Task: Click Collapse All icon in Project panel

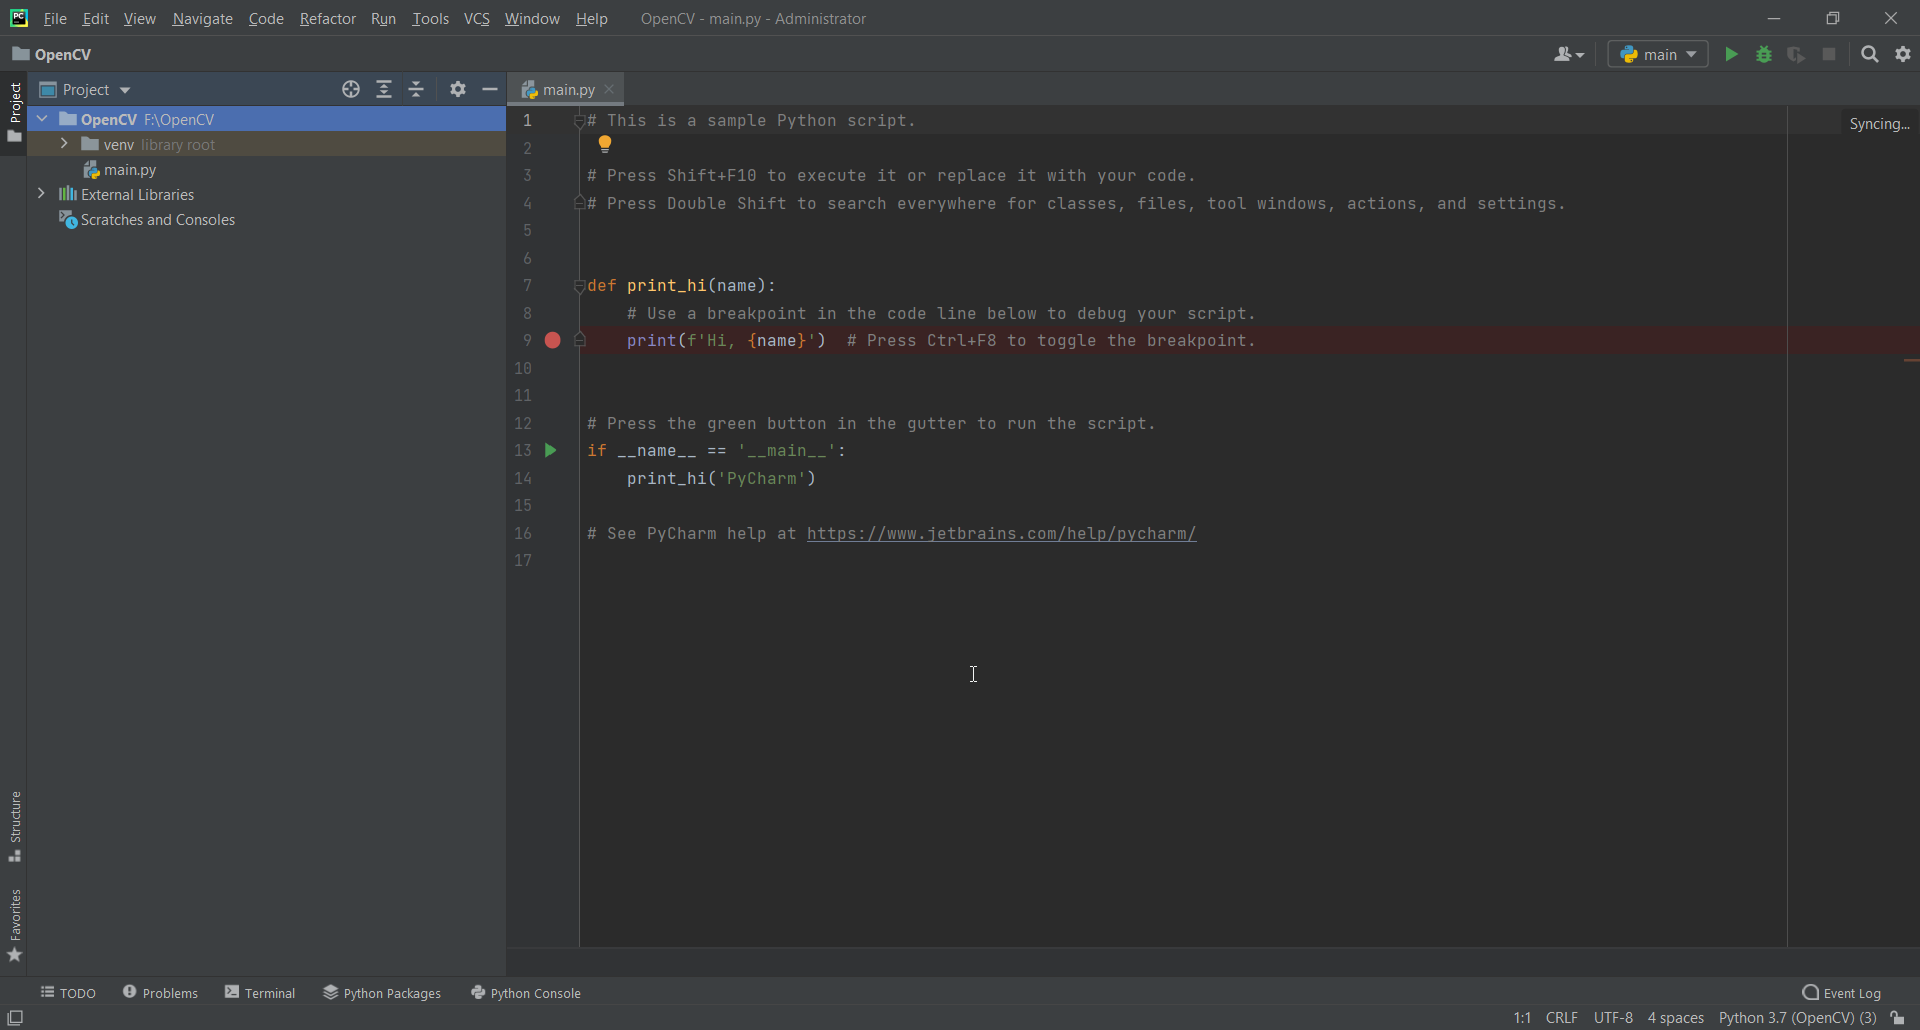Action: pos(417,90)
